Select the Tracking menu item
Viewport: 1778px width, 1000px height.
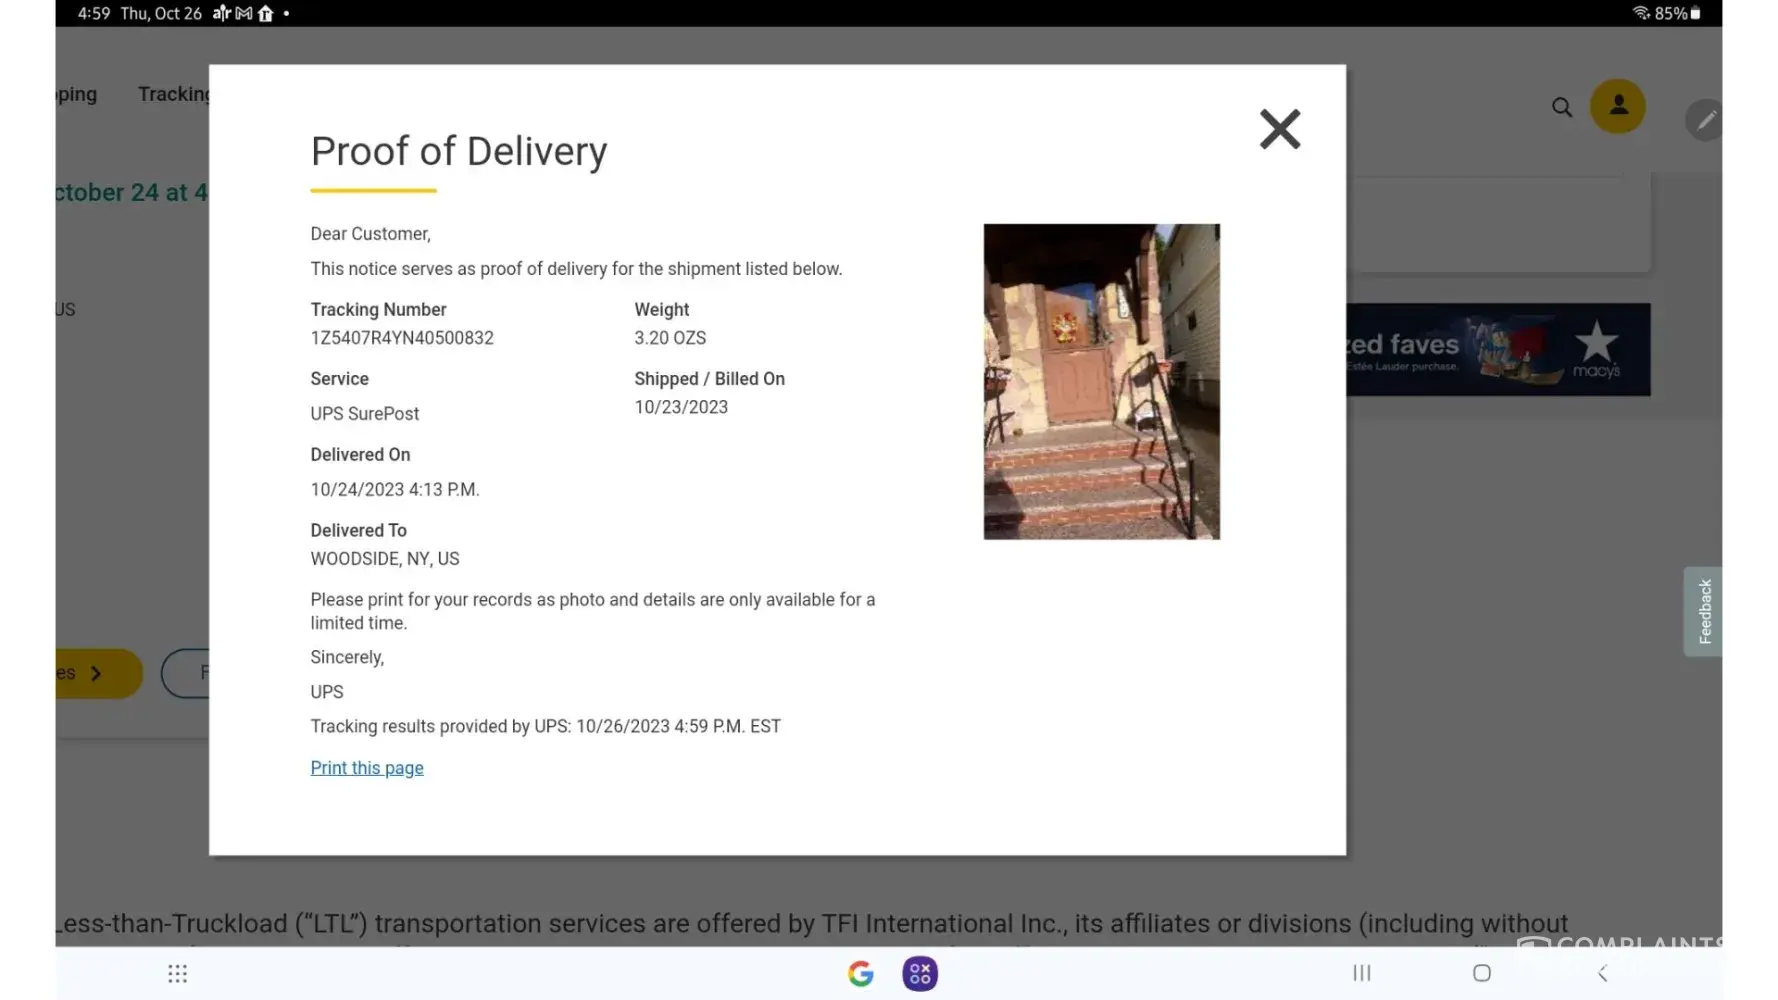(174, 94)
